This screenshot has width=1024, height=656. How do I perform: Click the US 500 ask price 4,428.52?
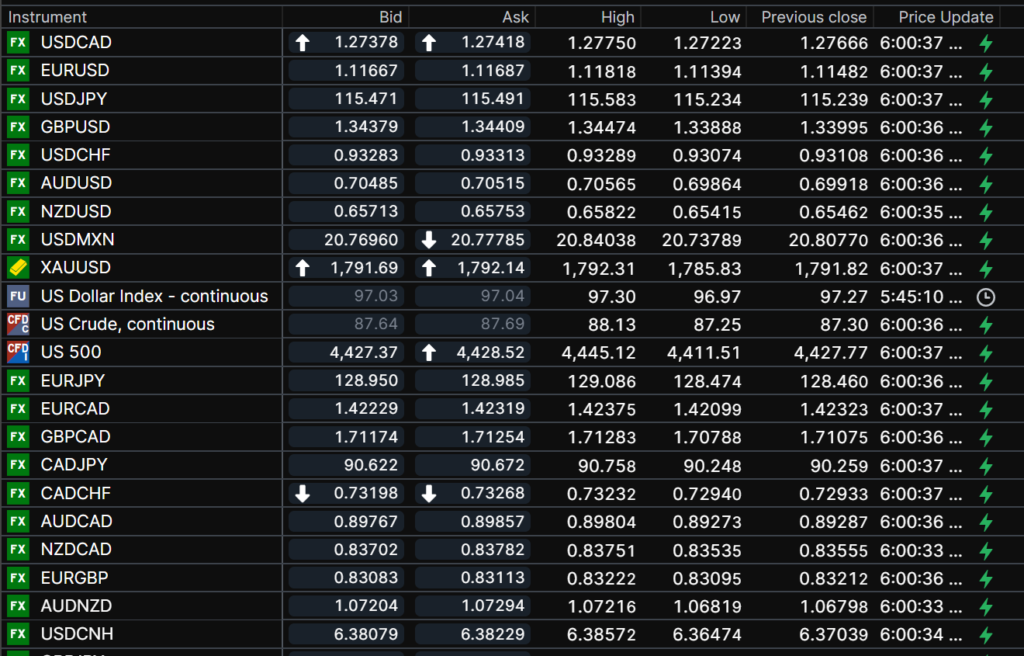(488, 352)
